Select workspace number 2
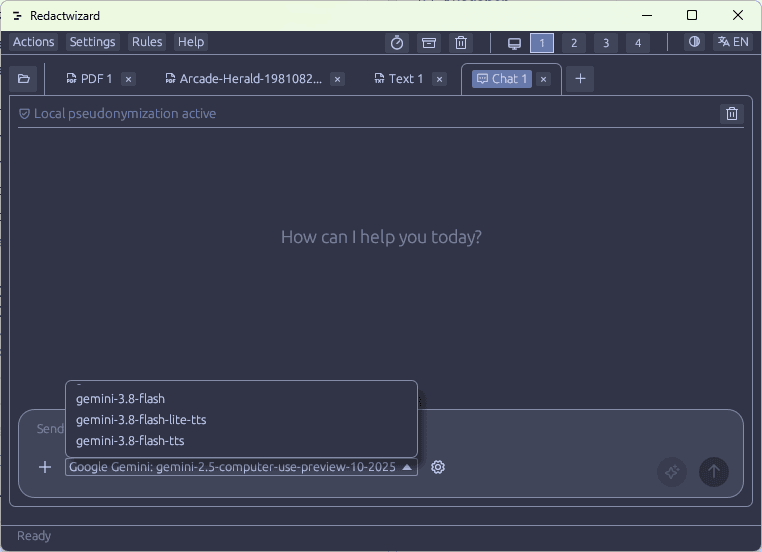The image size is (762, 552). (574, 43)
